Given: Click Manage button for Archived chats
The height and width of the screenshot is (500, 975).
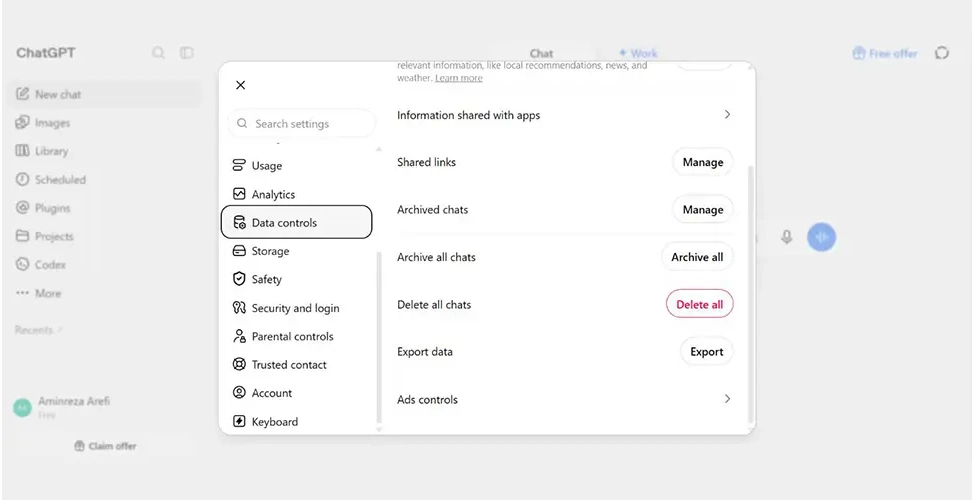Looking at the screenshot, I should tap(703, 210).
